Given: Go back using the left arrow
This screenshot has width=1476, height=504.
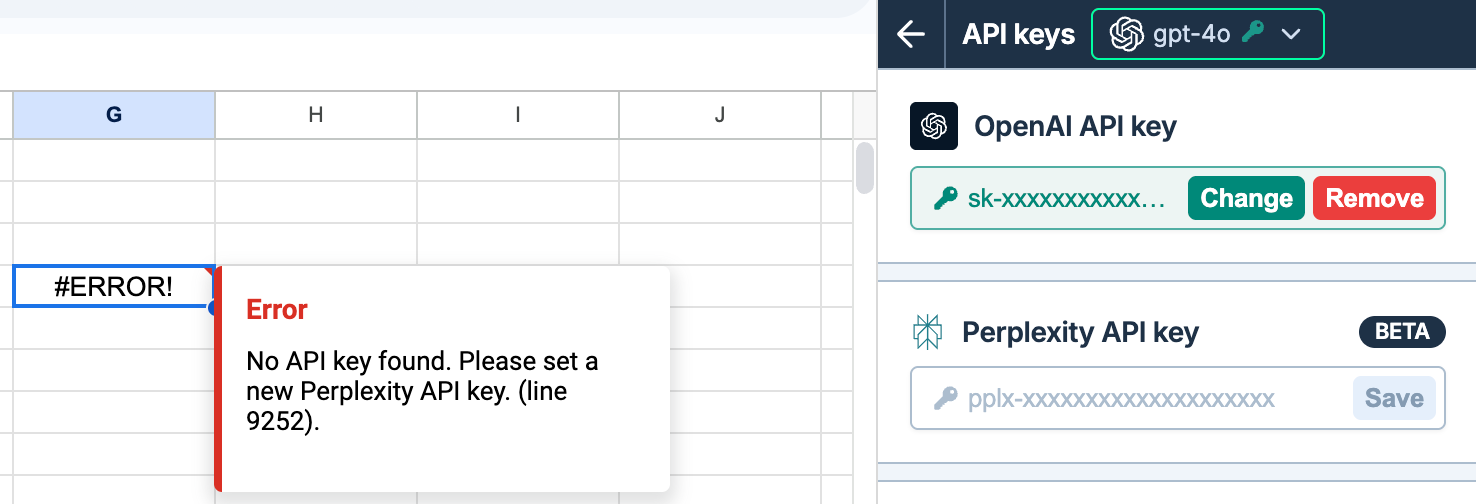Looking at the screenshot, I should pos(911,35).
